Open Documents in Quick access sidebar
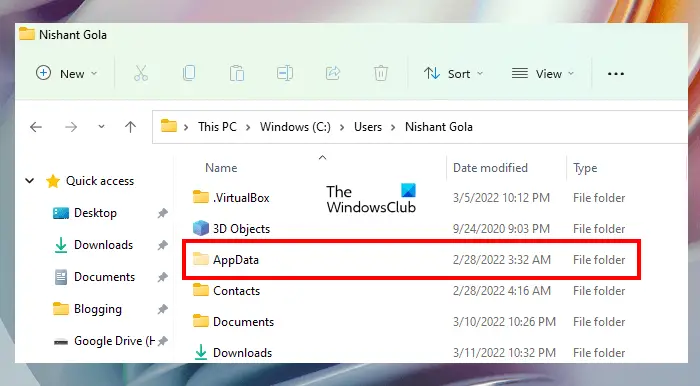 104,277
